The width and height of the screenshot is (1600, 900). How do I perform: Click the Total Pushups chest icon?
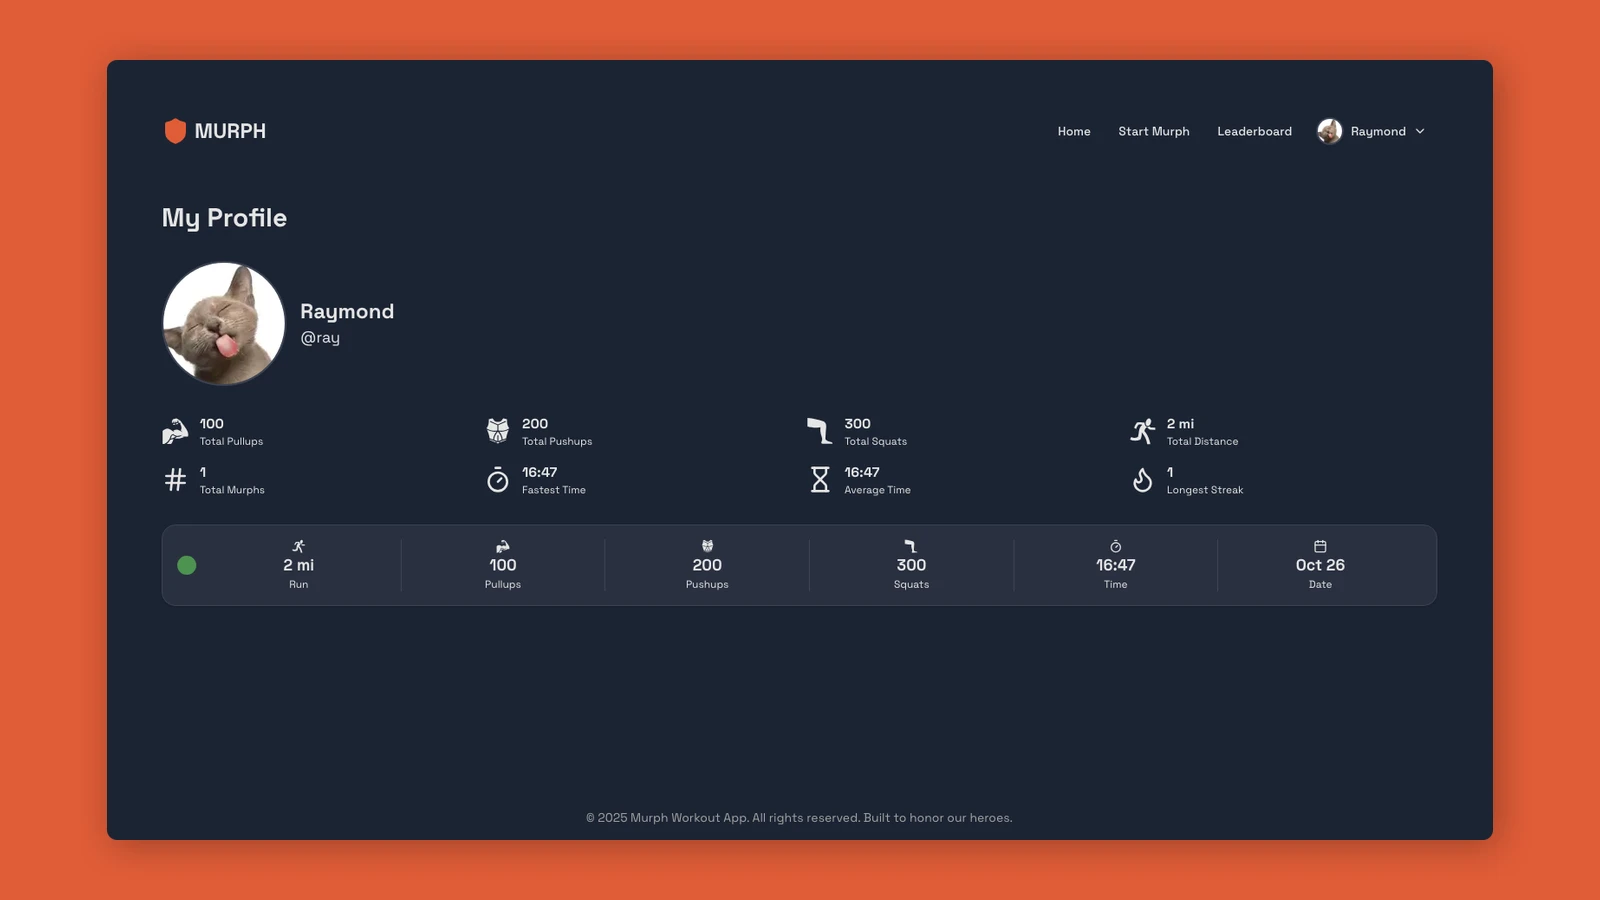click(x=498, y=431)
